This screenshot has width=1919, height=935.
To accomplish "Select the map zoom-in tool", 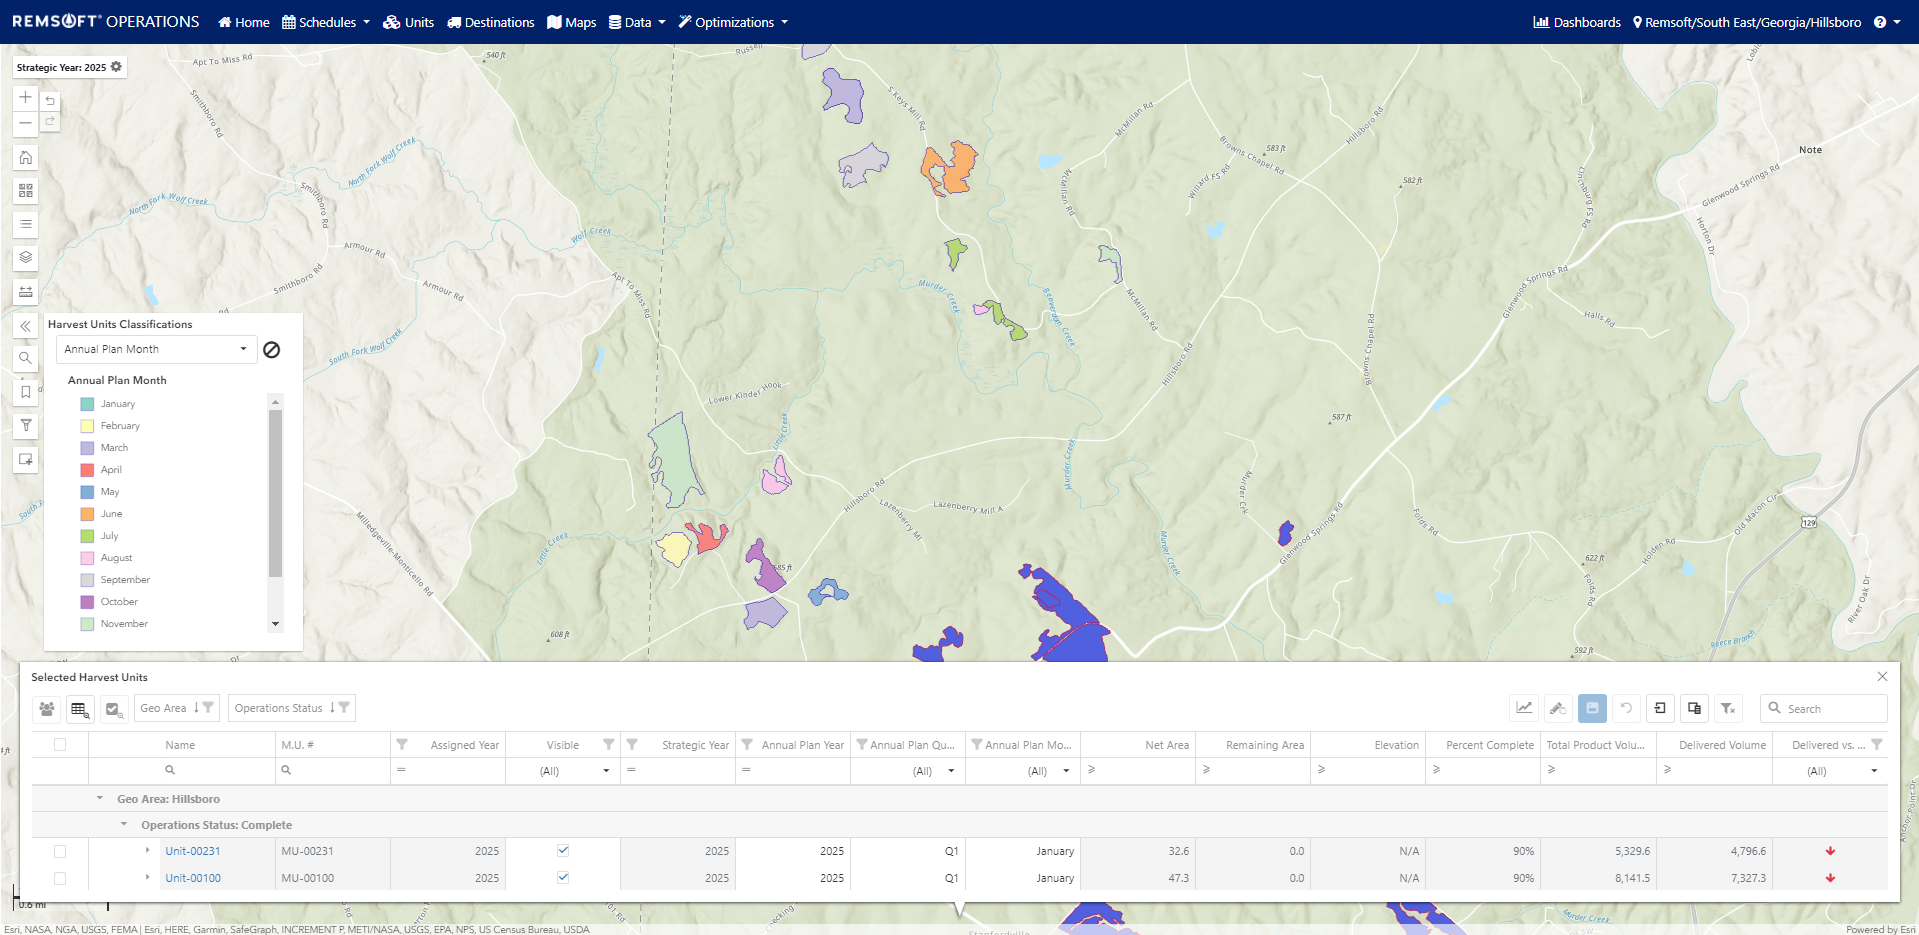I will click(x=25, y=97).
